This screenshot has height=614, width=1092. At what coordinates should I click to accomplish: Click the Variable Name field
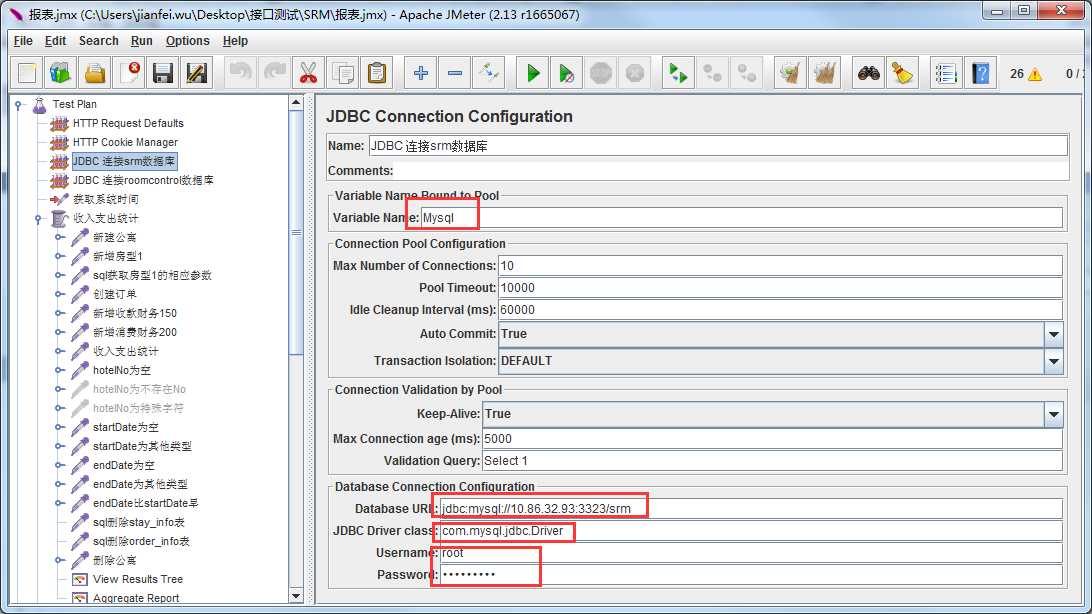coord(742,218)
